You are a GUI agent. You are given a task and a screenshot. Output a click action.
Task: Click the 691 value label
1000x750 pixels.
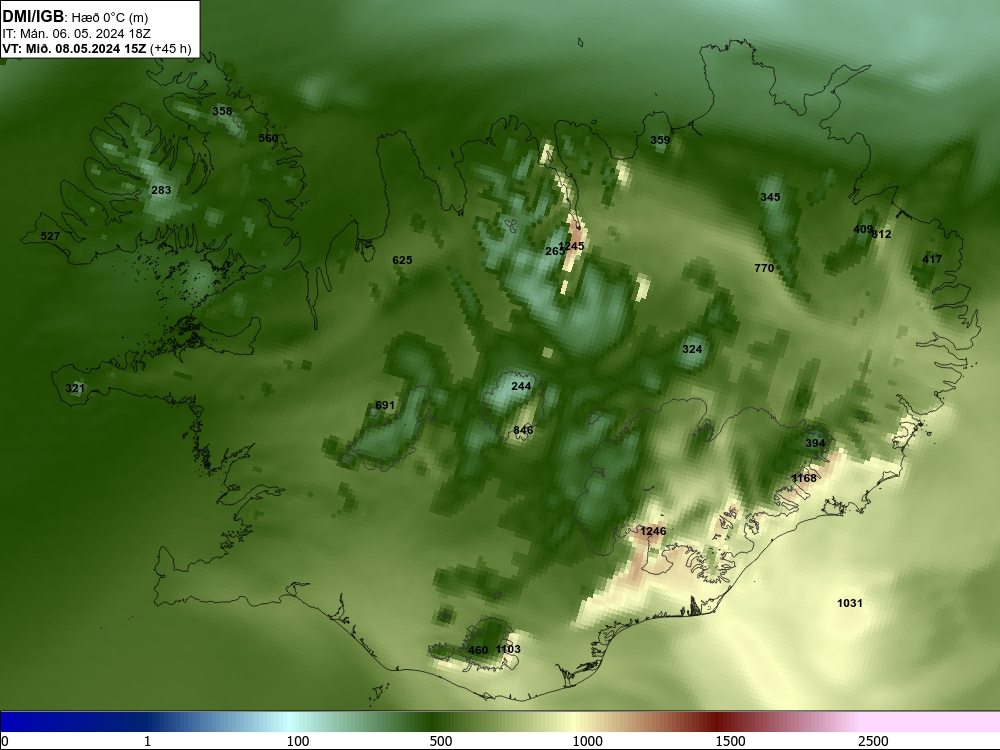(x=385, y=405)
